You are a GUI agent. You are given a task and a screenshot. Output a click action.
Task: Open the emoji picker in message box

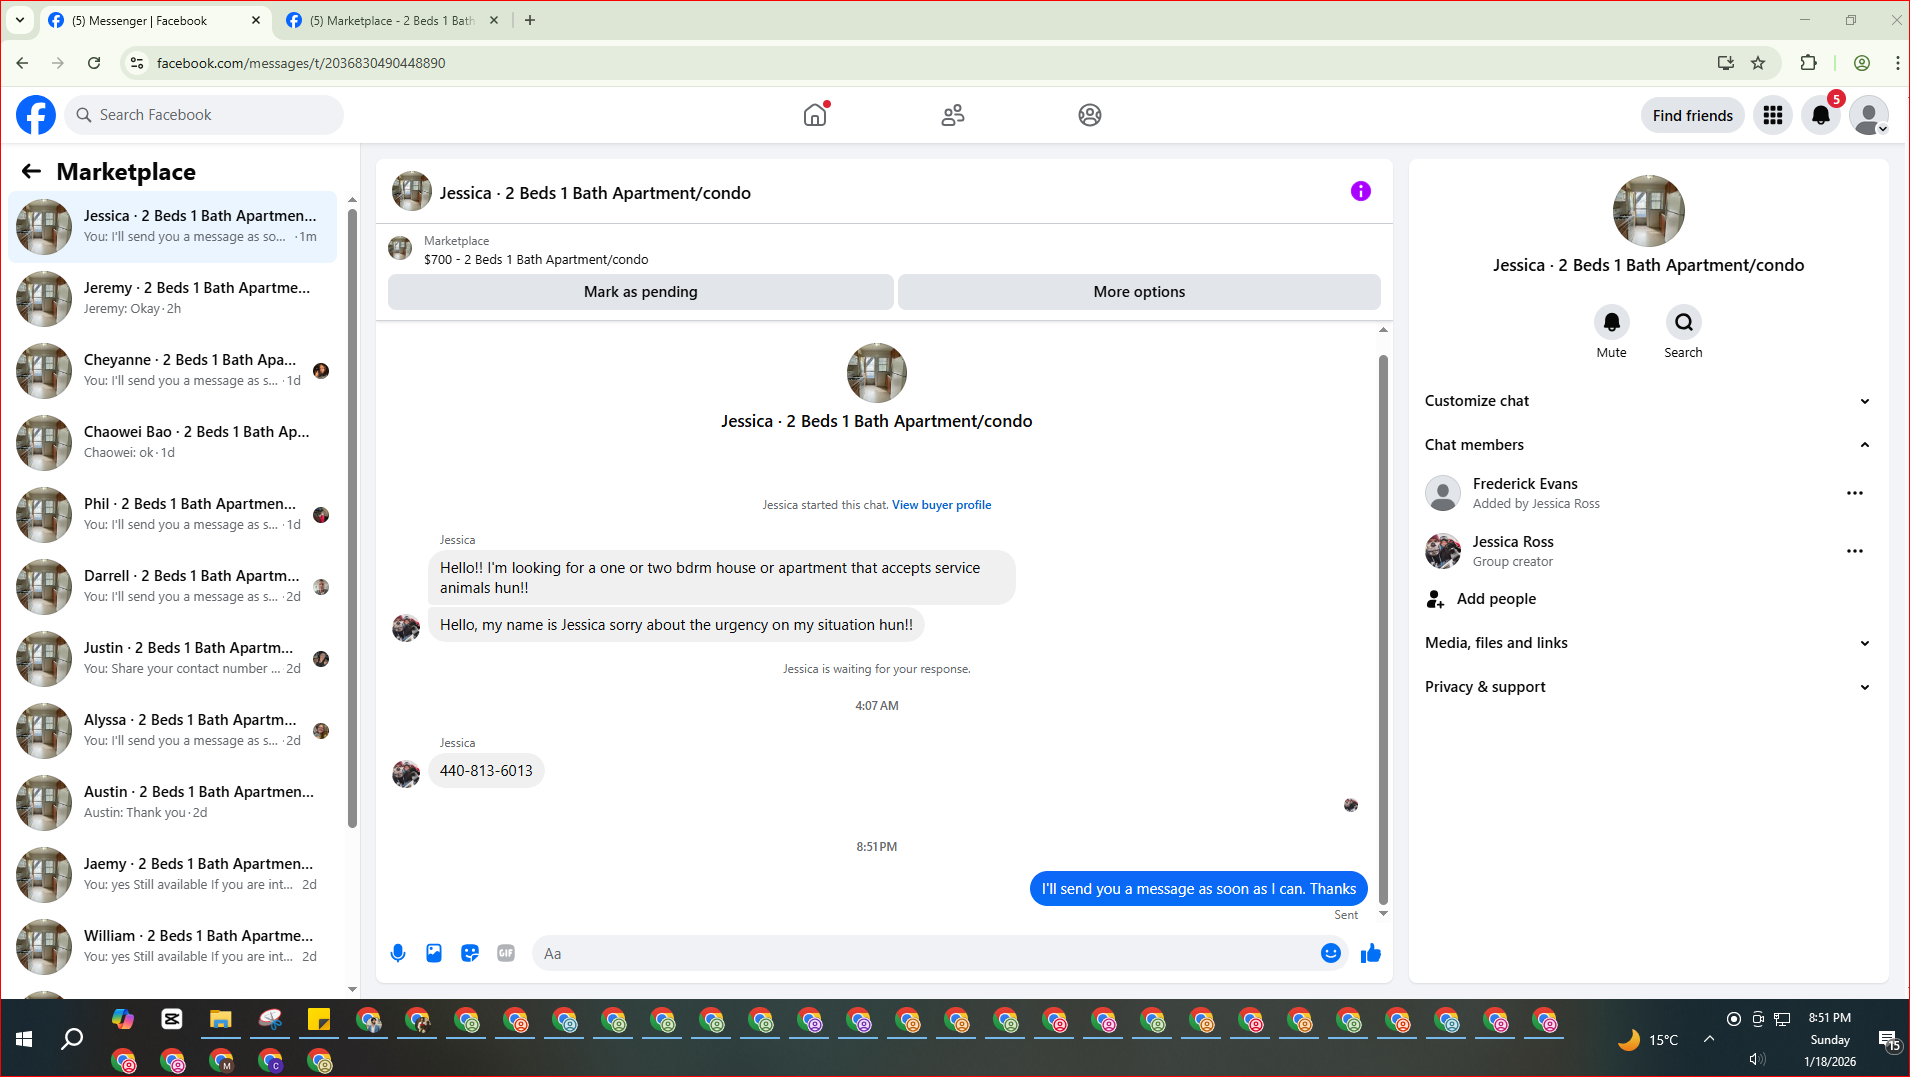point(1330,953)
